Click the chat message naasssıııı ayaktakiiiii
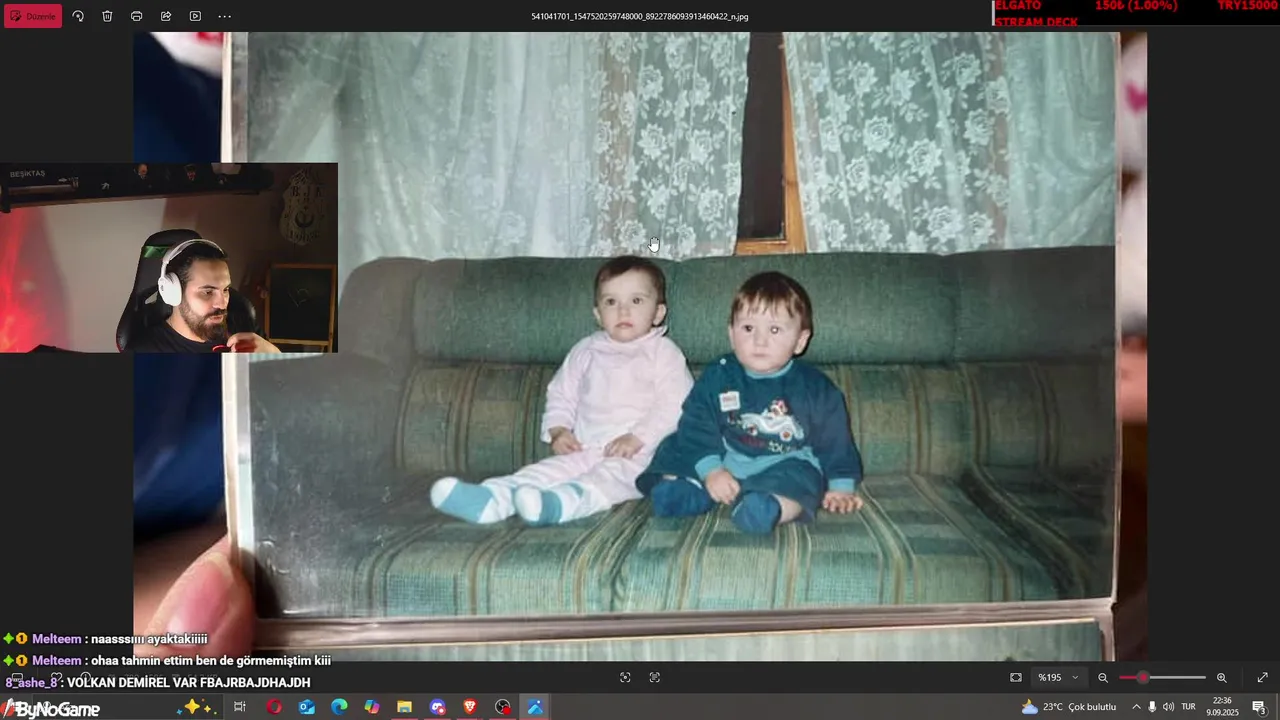 point(107,639)
